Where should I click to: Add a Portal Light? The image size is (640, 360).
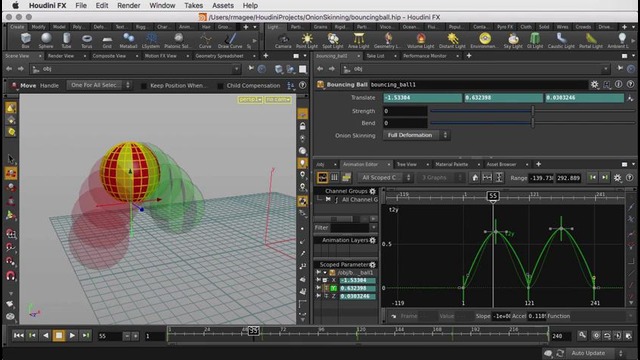(591, 40)
